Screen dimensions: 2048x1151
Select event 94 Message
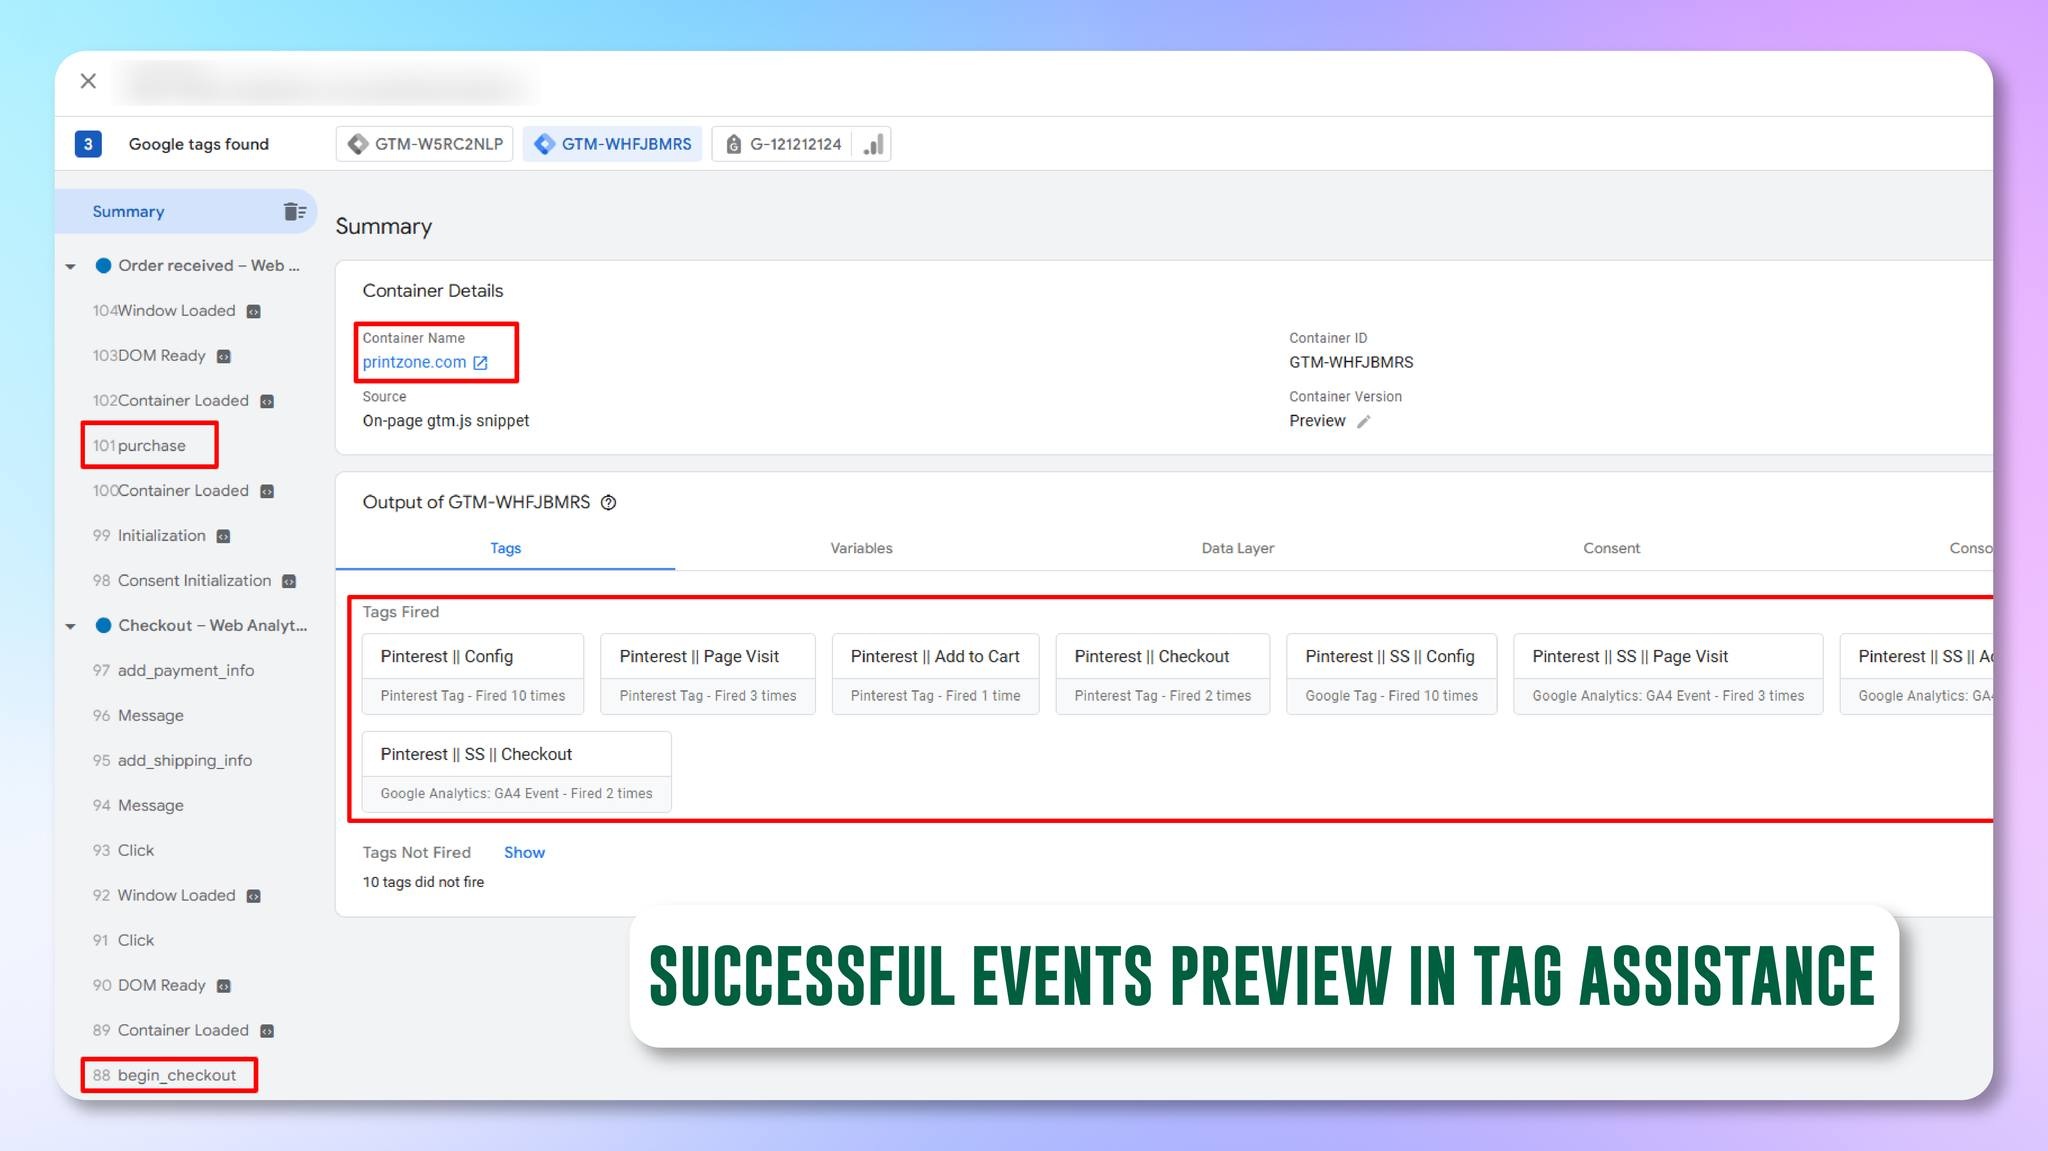[x=138, y=806]
